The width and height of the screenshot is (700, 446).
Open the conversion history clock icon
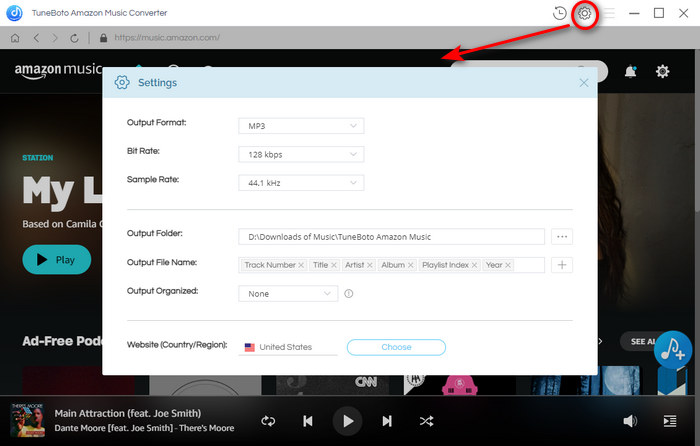tap(559, 13)
